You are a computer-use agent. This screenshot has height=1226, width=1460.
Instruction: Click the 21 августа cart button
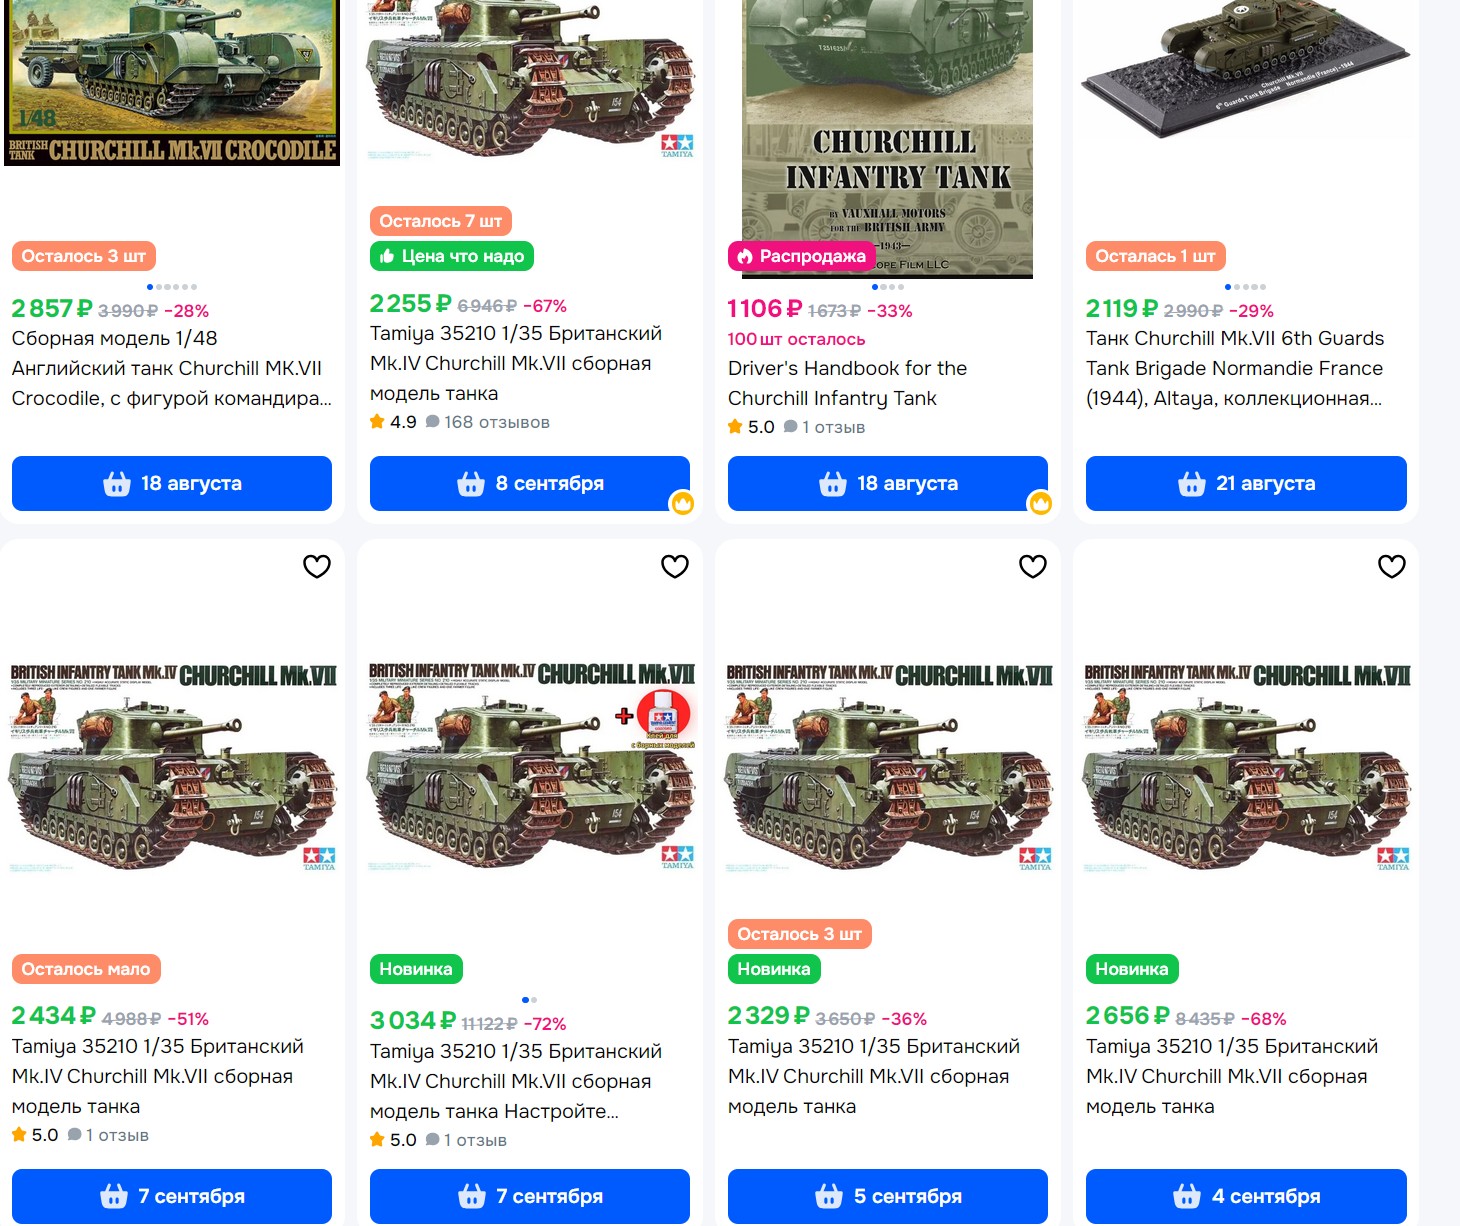1246,483
